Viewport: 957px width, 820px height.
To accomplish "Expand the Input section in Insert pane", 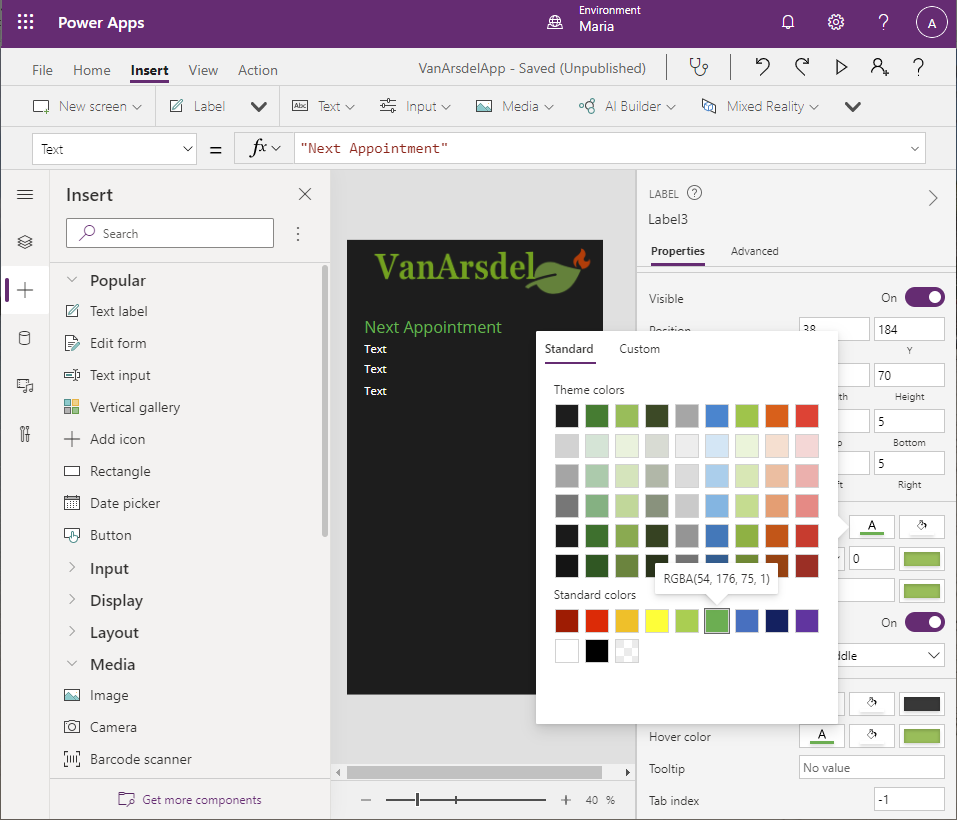I will (71, 567).
